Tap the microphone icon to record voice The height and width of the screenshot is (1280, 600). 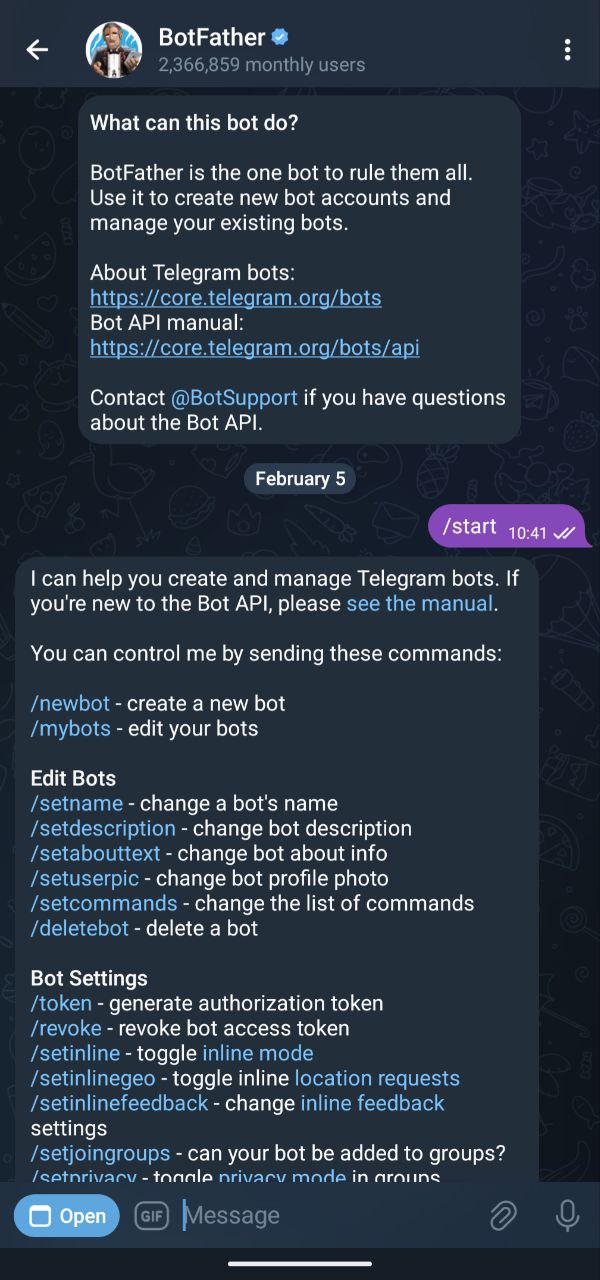tap(567, 1215)
